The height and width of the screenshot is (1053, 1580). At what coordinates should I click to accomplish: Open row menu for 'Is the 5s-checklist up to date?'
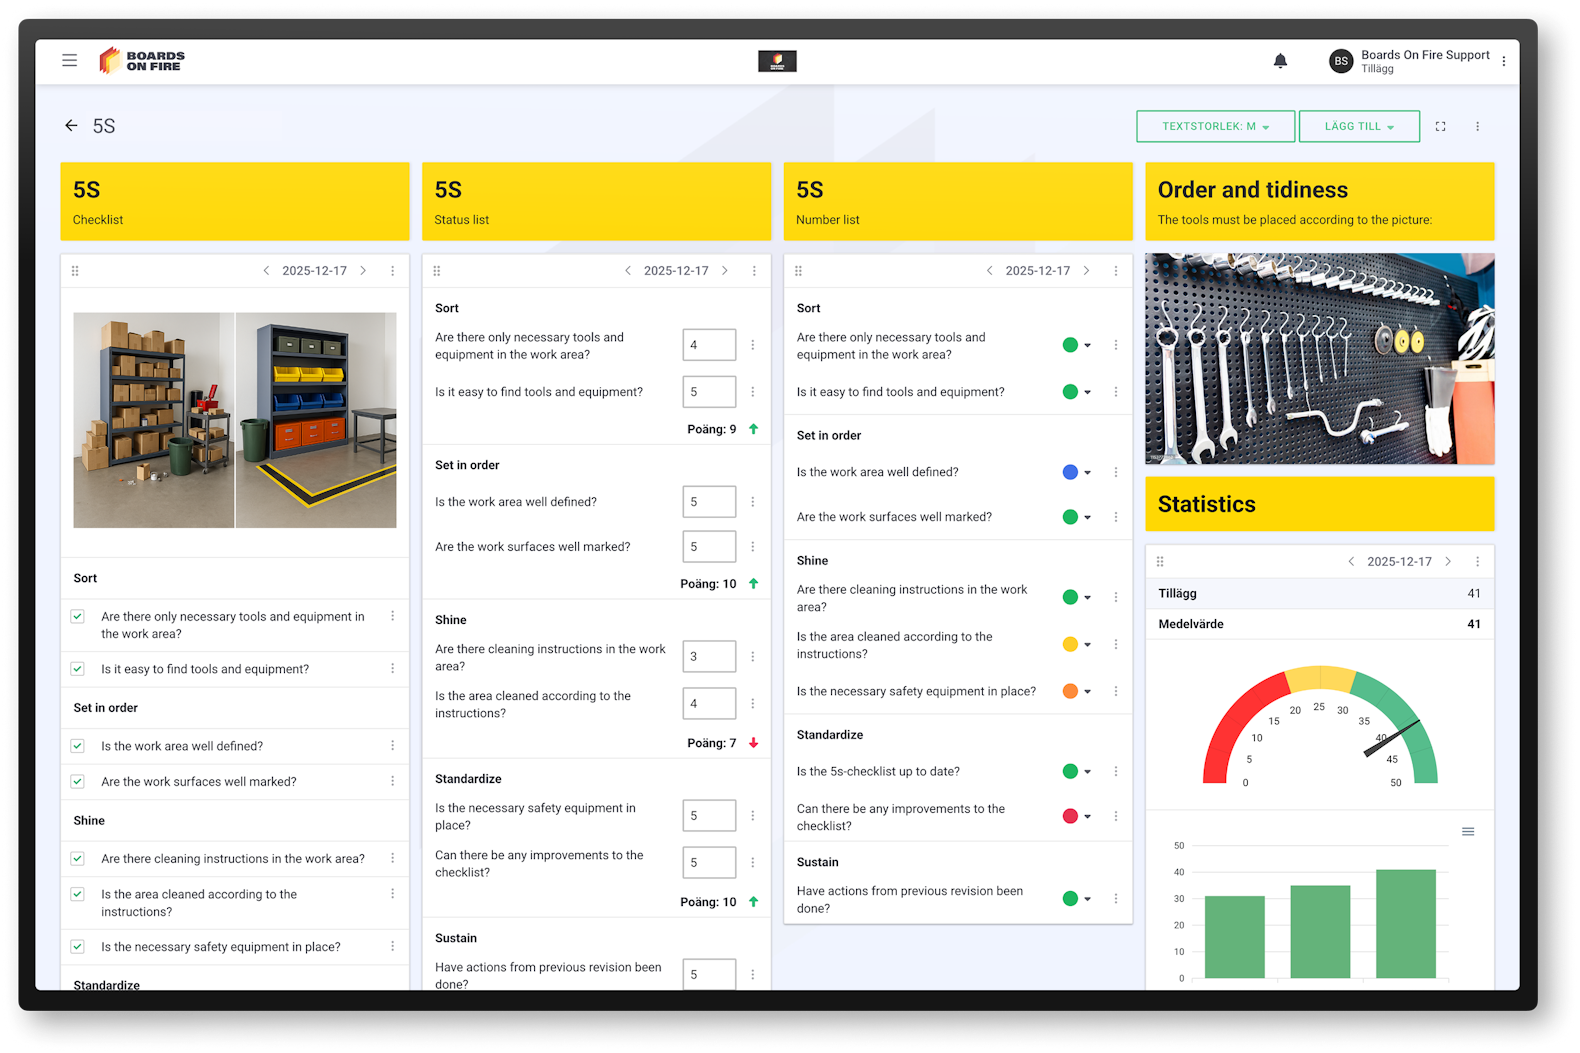[x=1116, y=772]
